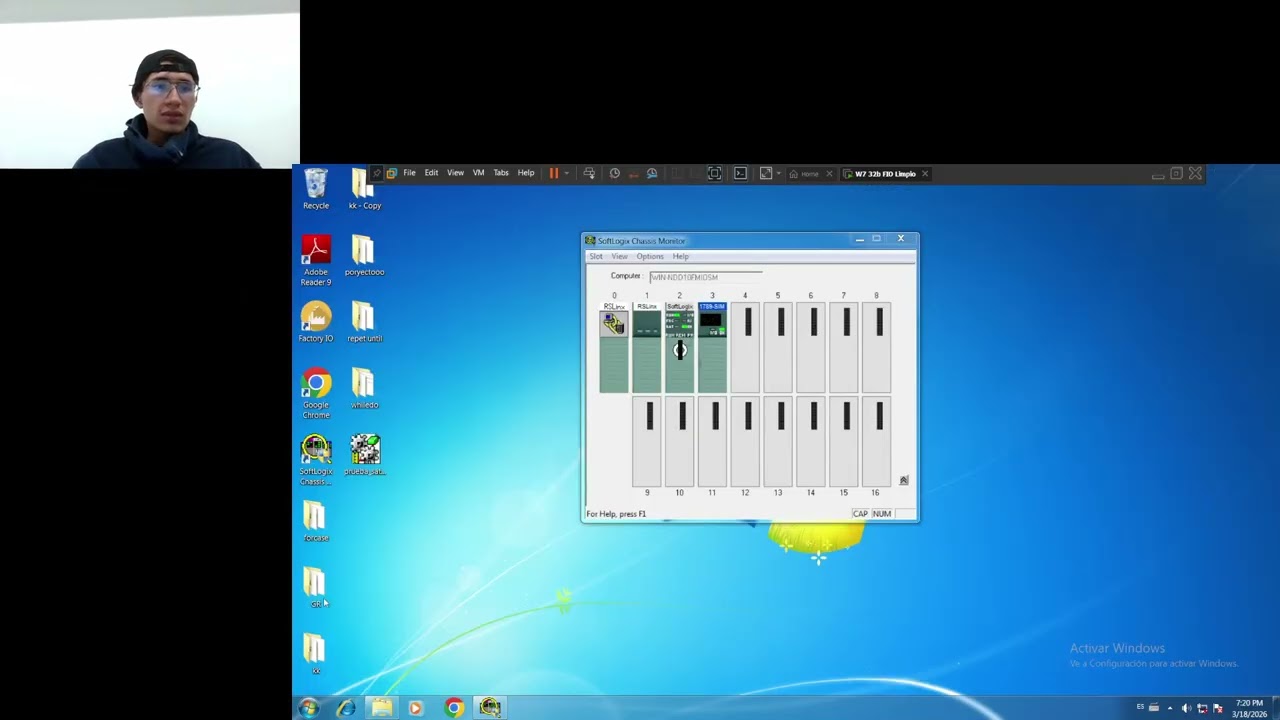Show hidden system tray icons
1280x720 pixels.
[x=1170, y=708]
